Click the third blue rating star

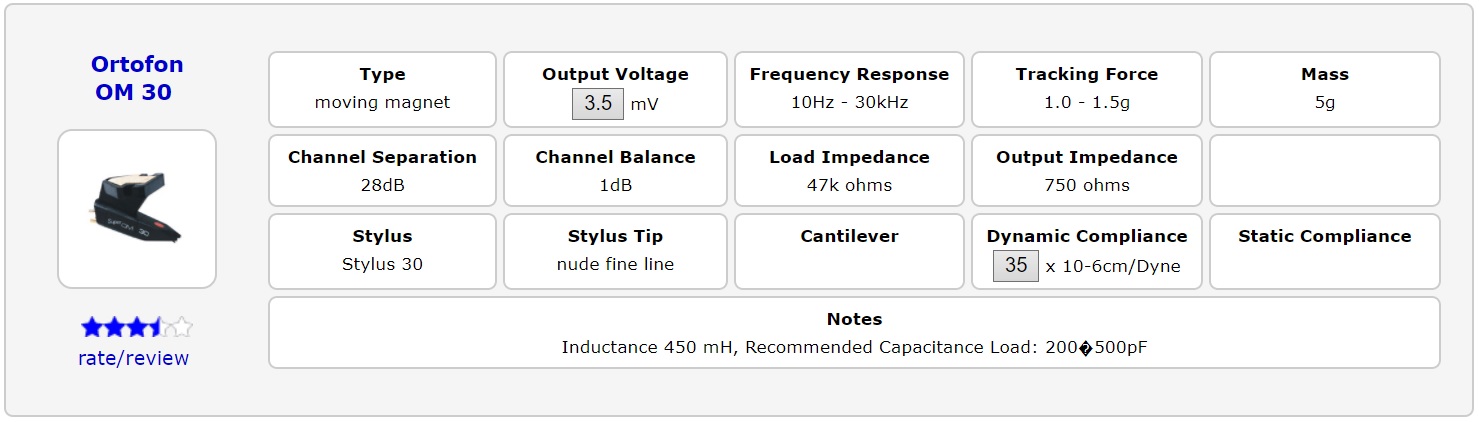click(x=136, y=327)
